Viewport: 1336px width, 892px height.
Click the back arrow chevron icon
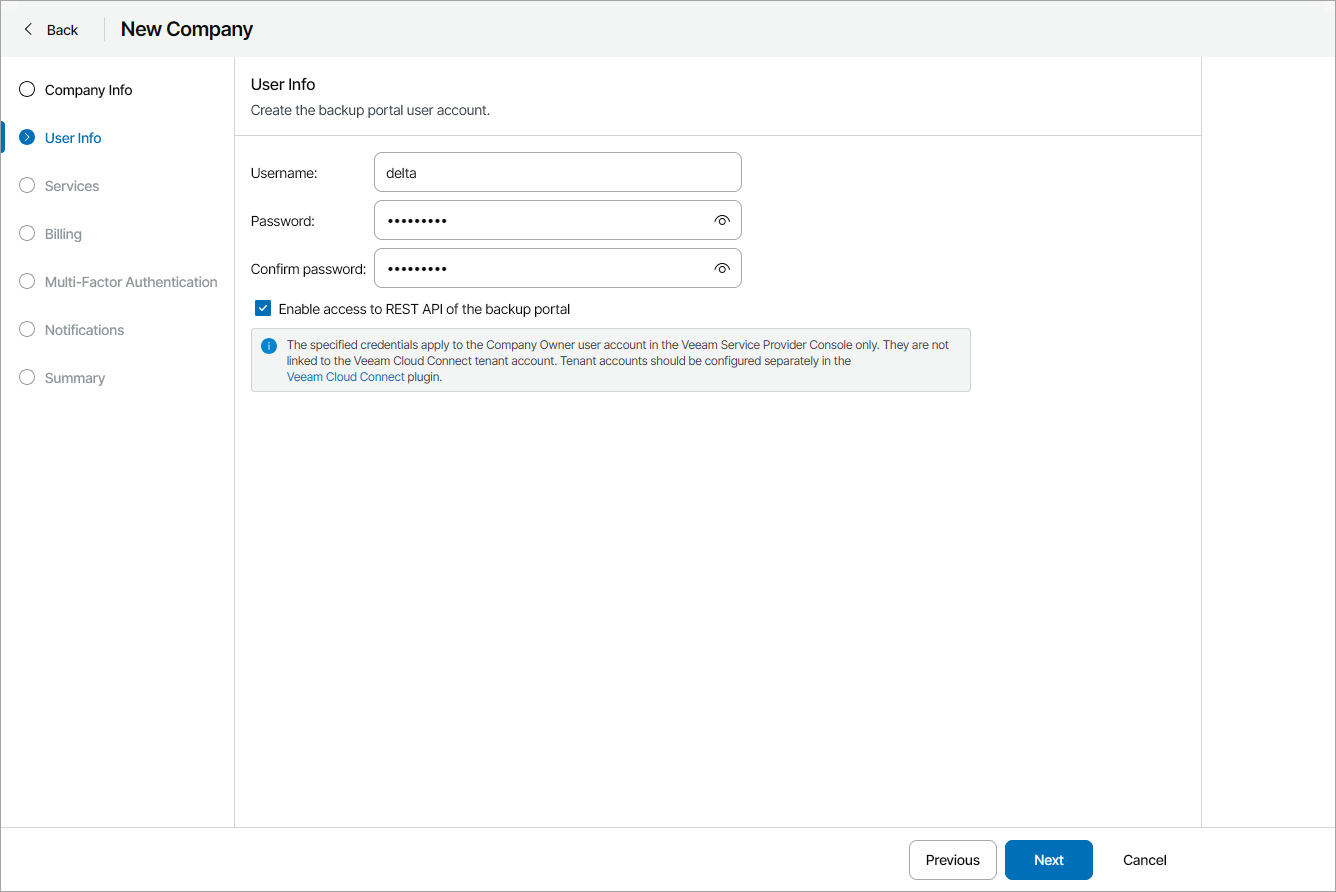pyautogui.click(x=28, y=29)
